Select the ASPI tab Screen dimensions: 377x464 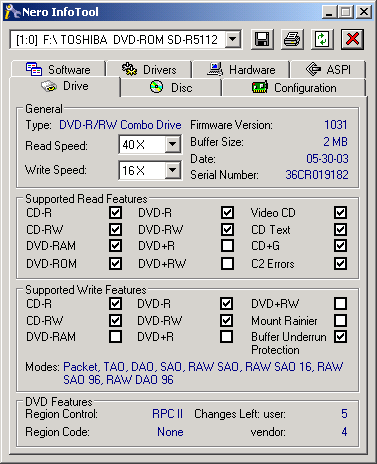[x=328, y=69]
